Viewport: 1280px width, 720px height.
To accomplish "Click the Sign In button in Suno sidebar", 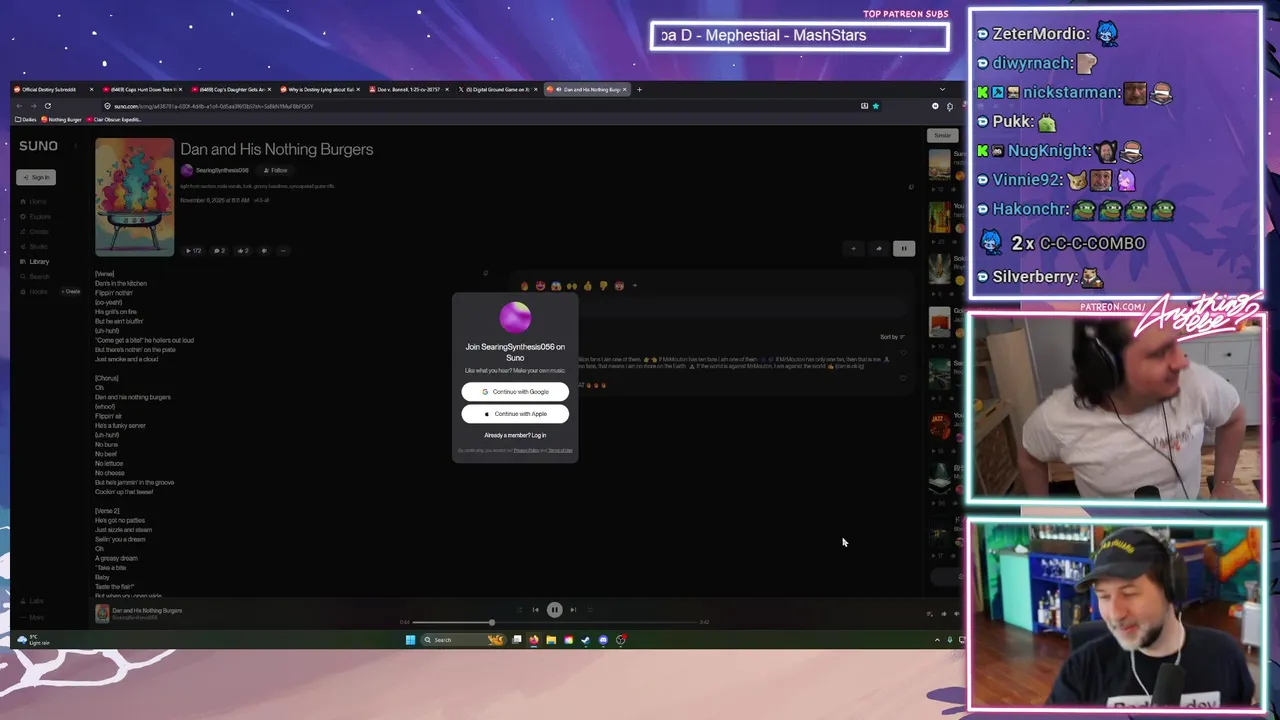I will coord(36,177).
